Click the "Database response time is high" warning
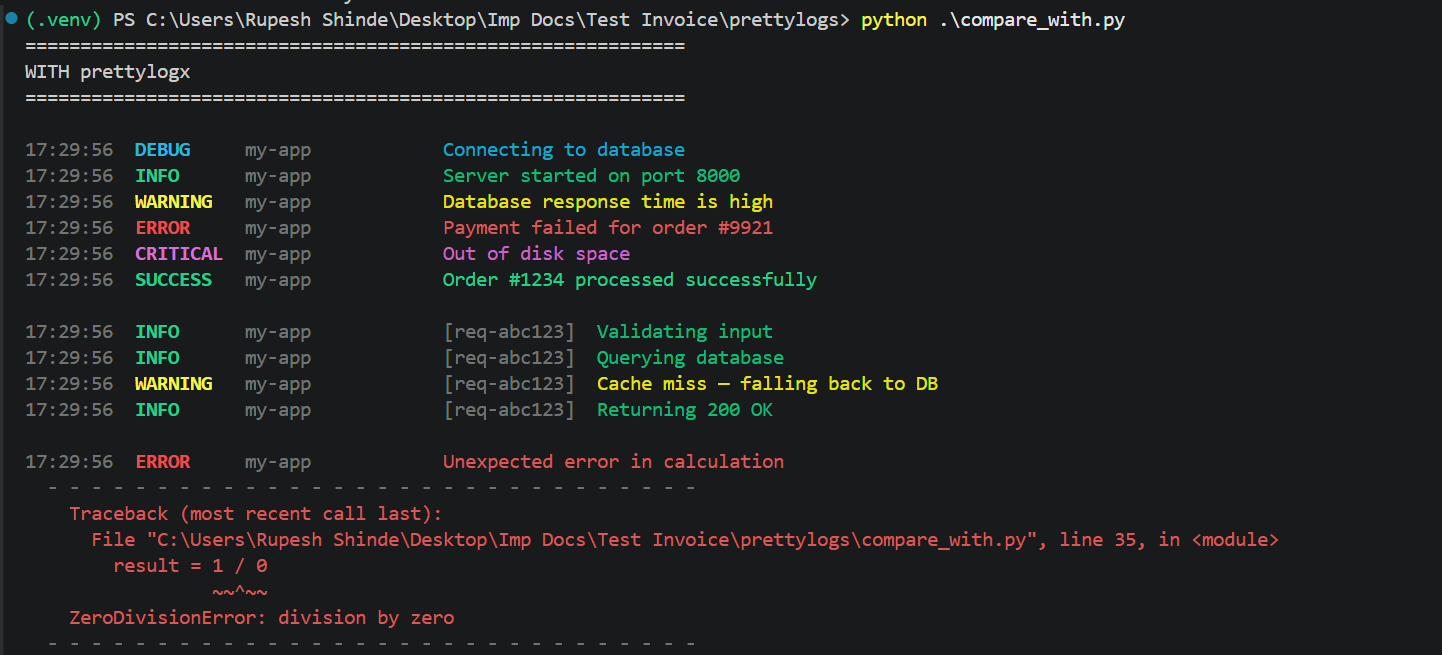Viewport: 1442px width, 655px height. pyautogui.click(x=608, y=202)
